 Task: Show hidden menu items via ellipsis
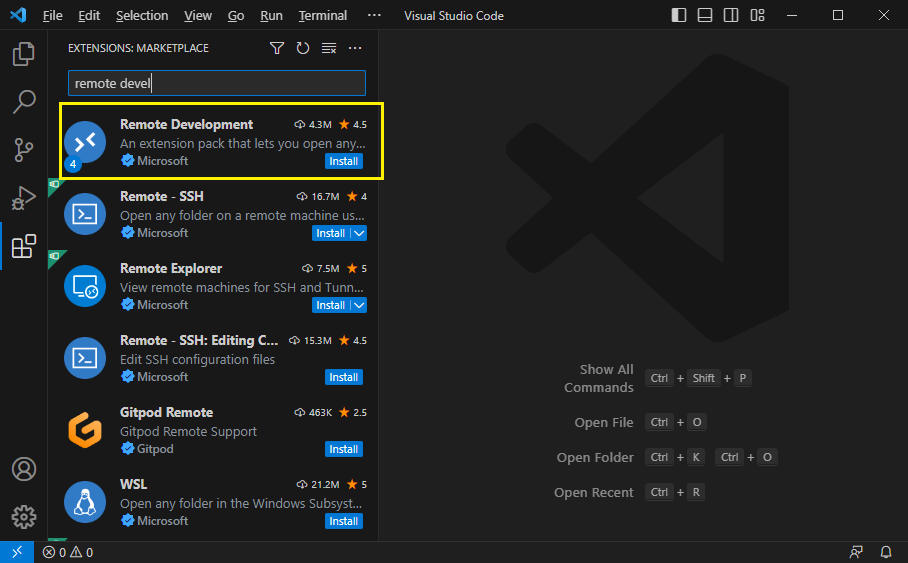375,15
